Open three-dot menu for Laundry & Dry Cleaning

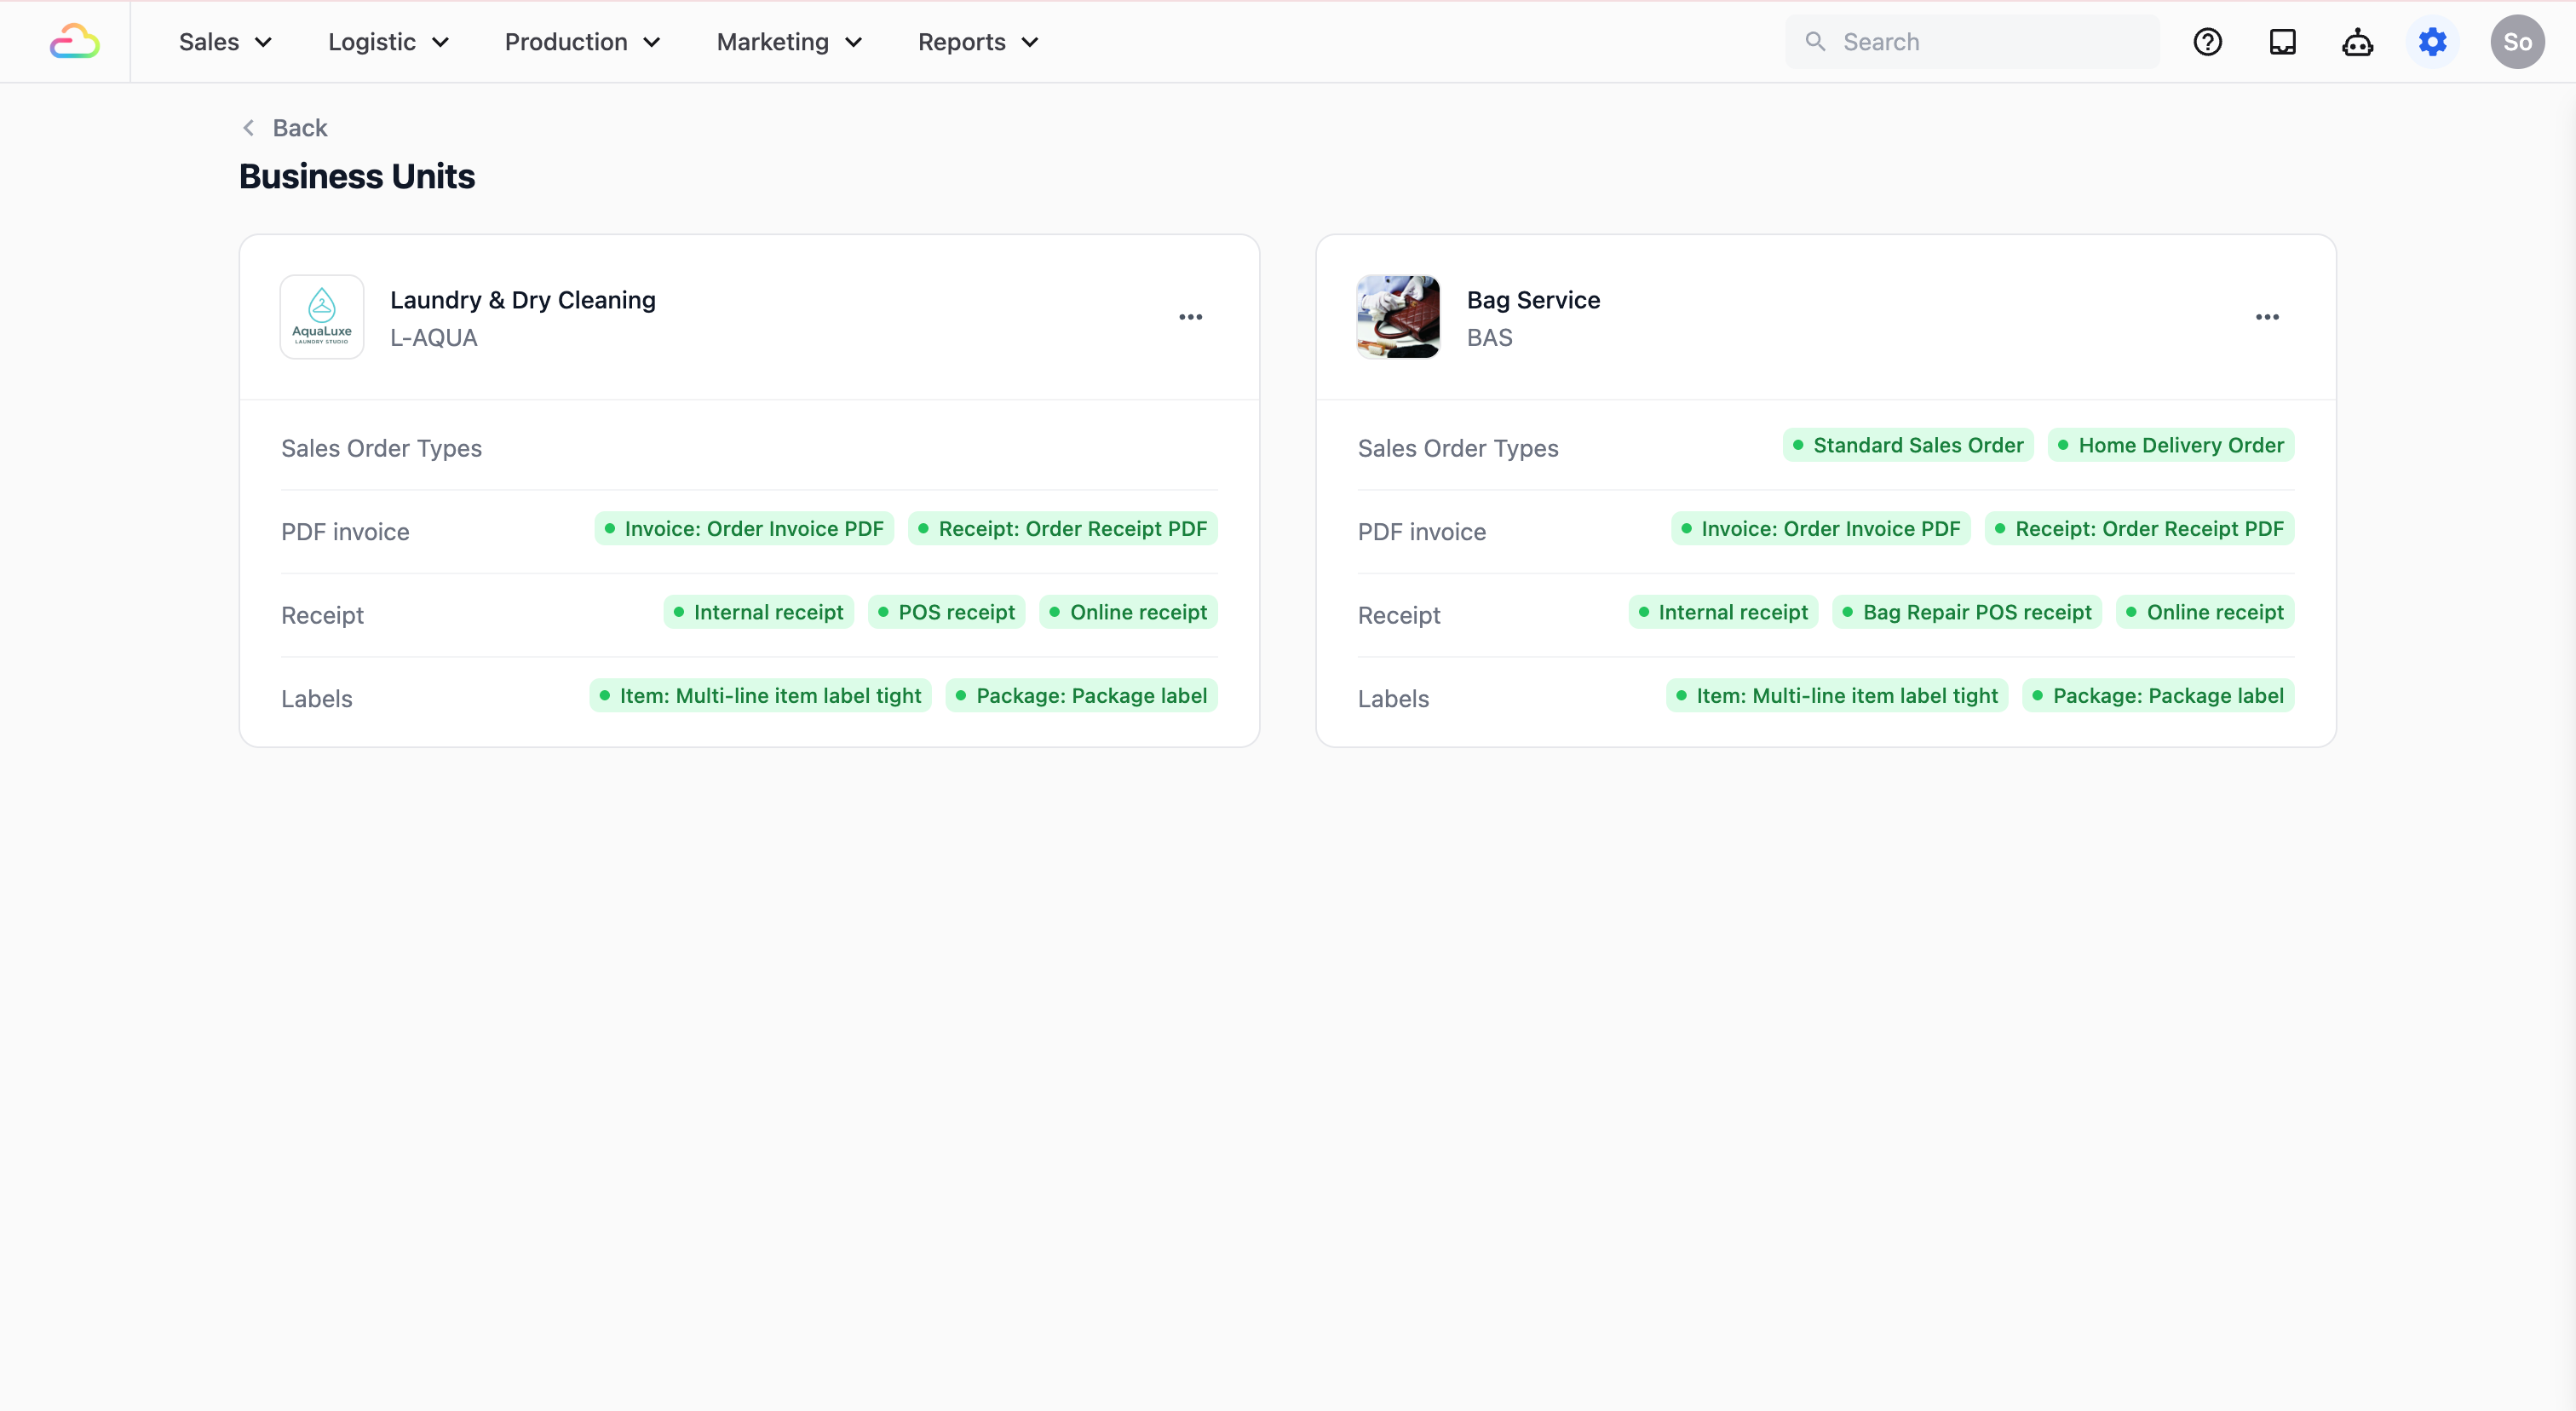1190,317
